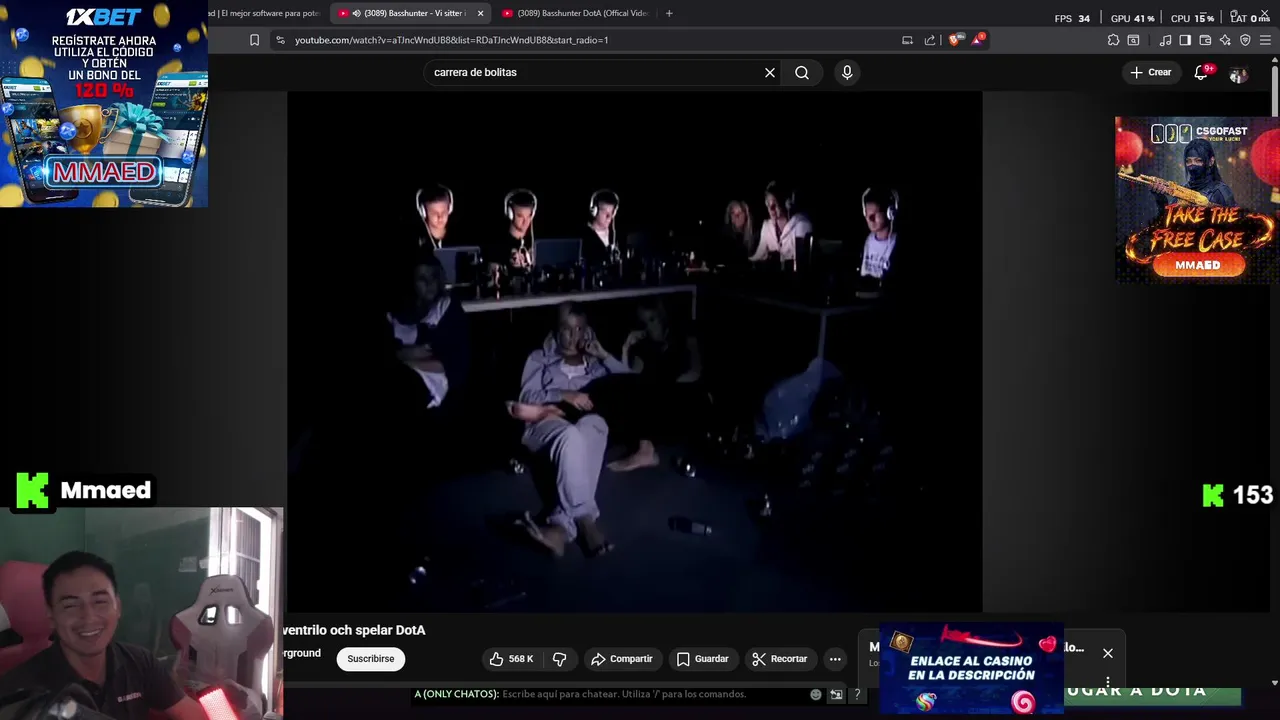
Task: Click the CSGOFAST Take the Free Case ad
Action: point(1197,200)
